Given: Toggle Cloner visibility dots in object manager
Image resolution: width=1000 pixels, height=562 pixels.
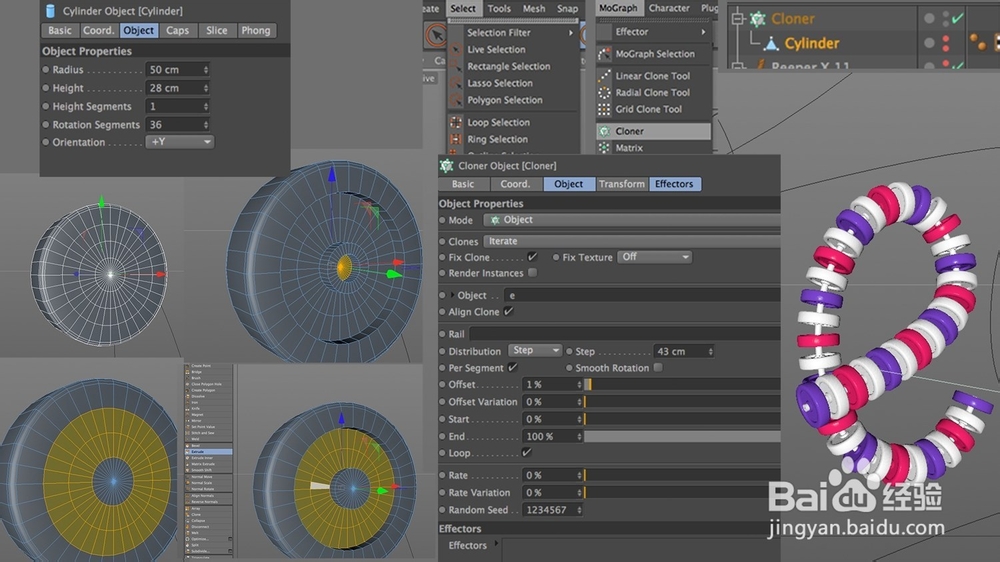Looking at the screenshot, I should [946, 19].
